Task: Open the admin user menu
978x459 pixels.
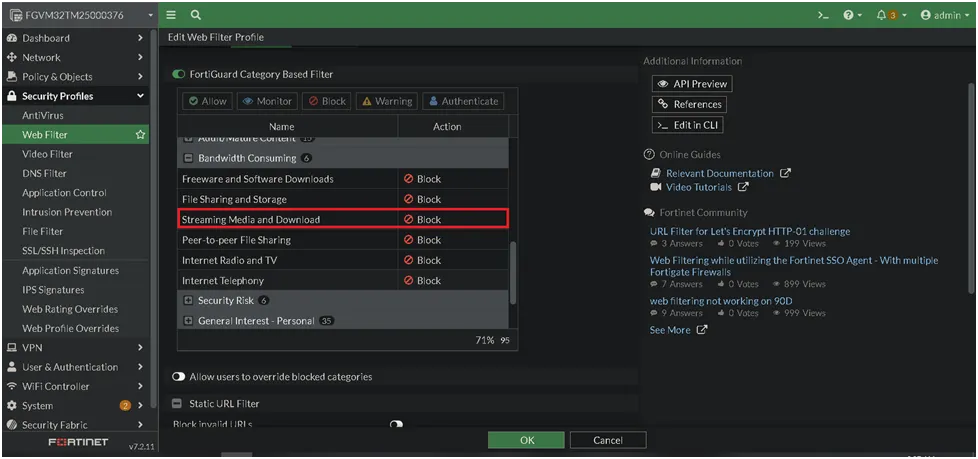Action: 944,16
